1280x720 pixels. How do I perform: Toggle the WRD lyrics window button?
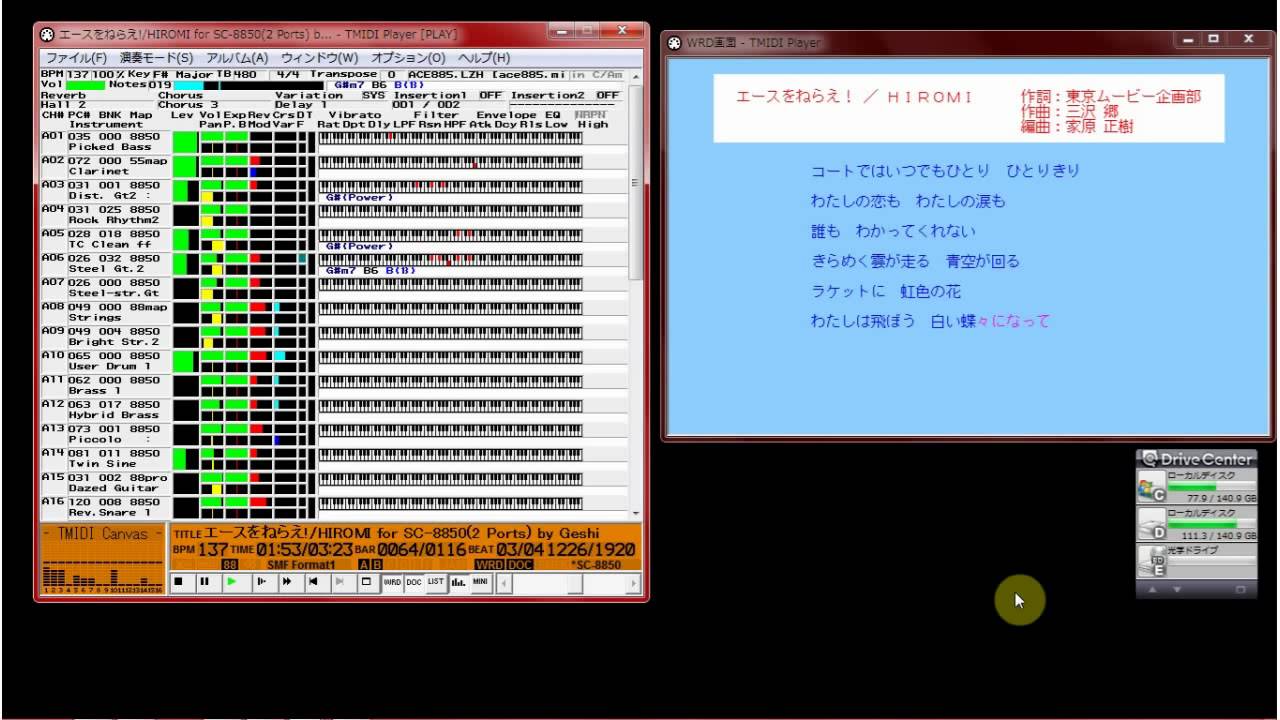click(x=392, y=581)
